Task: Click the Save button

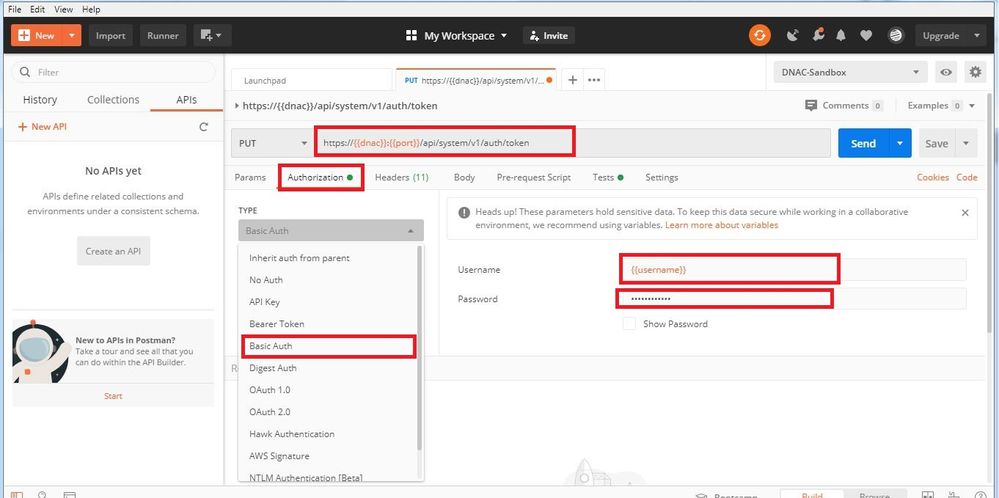Action: pyautogui.click(x=936, y=143)
